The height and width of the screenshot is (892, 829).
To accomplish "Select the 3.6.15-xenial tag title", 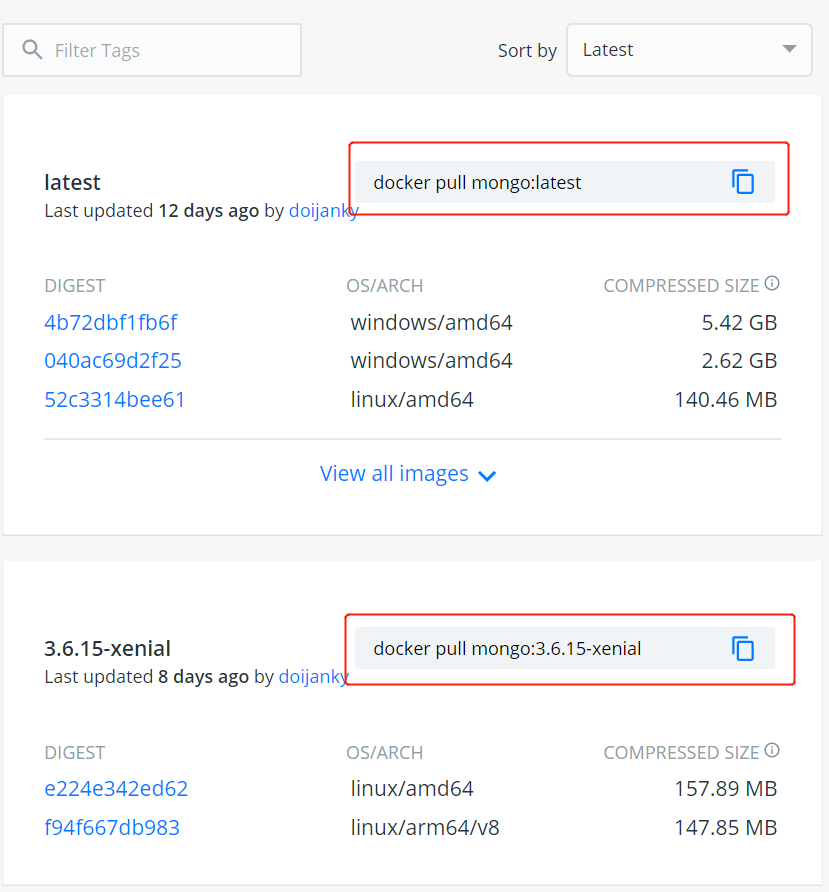I will click(x=106, y=648).
